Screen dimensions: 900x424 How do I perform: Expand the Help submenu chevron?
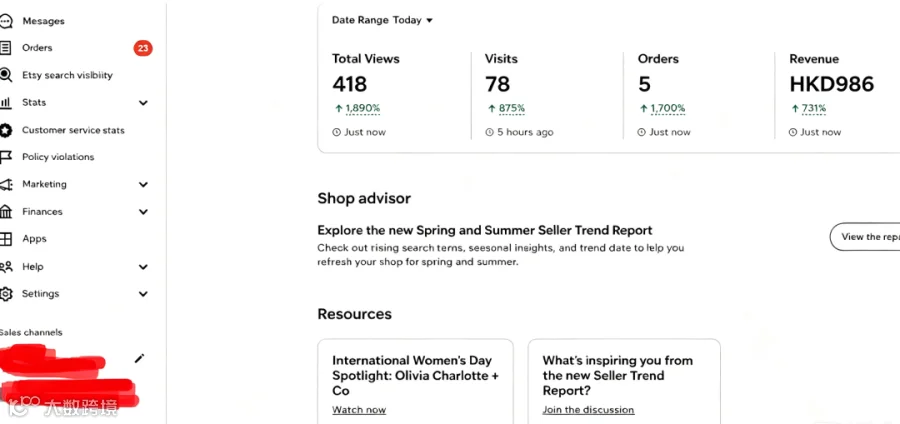pos(143,267)
